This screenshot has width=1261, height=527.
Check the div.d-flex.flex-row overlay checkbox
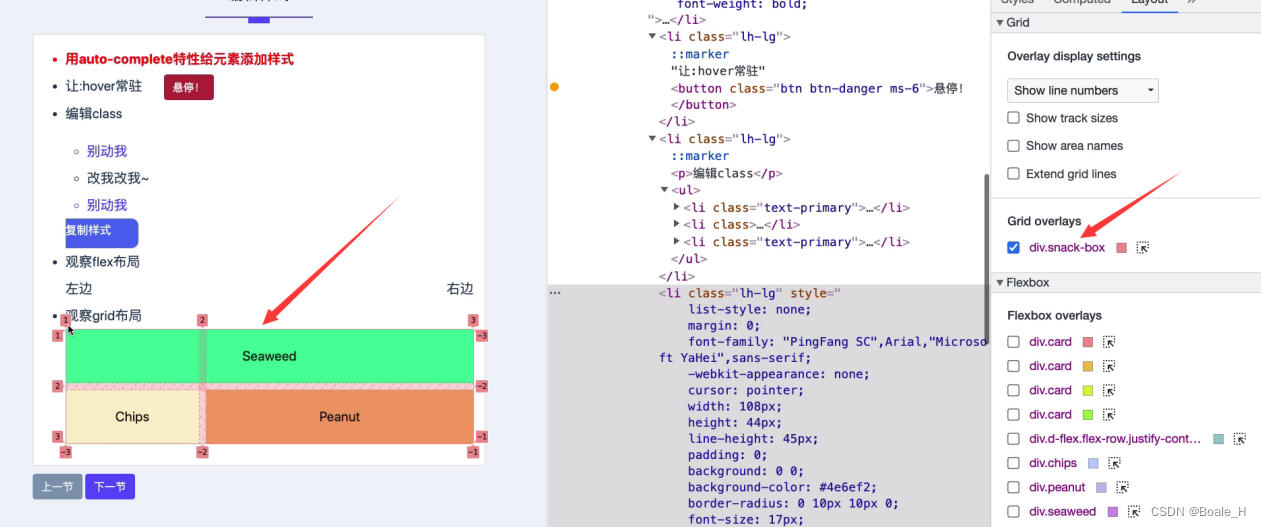pyautogui.click(x=1013, y=439)
